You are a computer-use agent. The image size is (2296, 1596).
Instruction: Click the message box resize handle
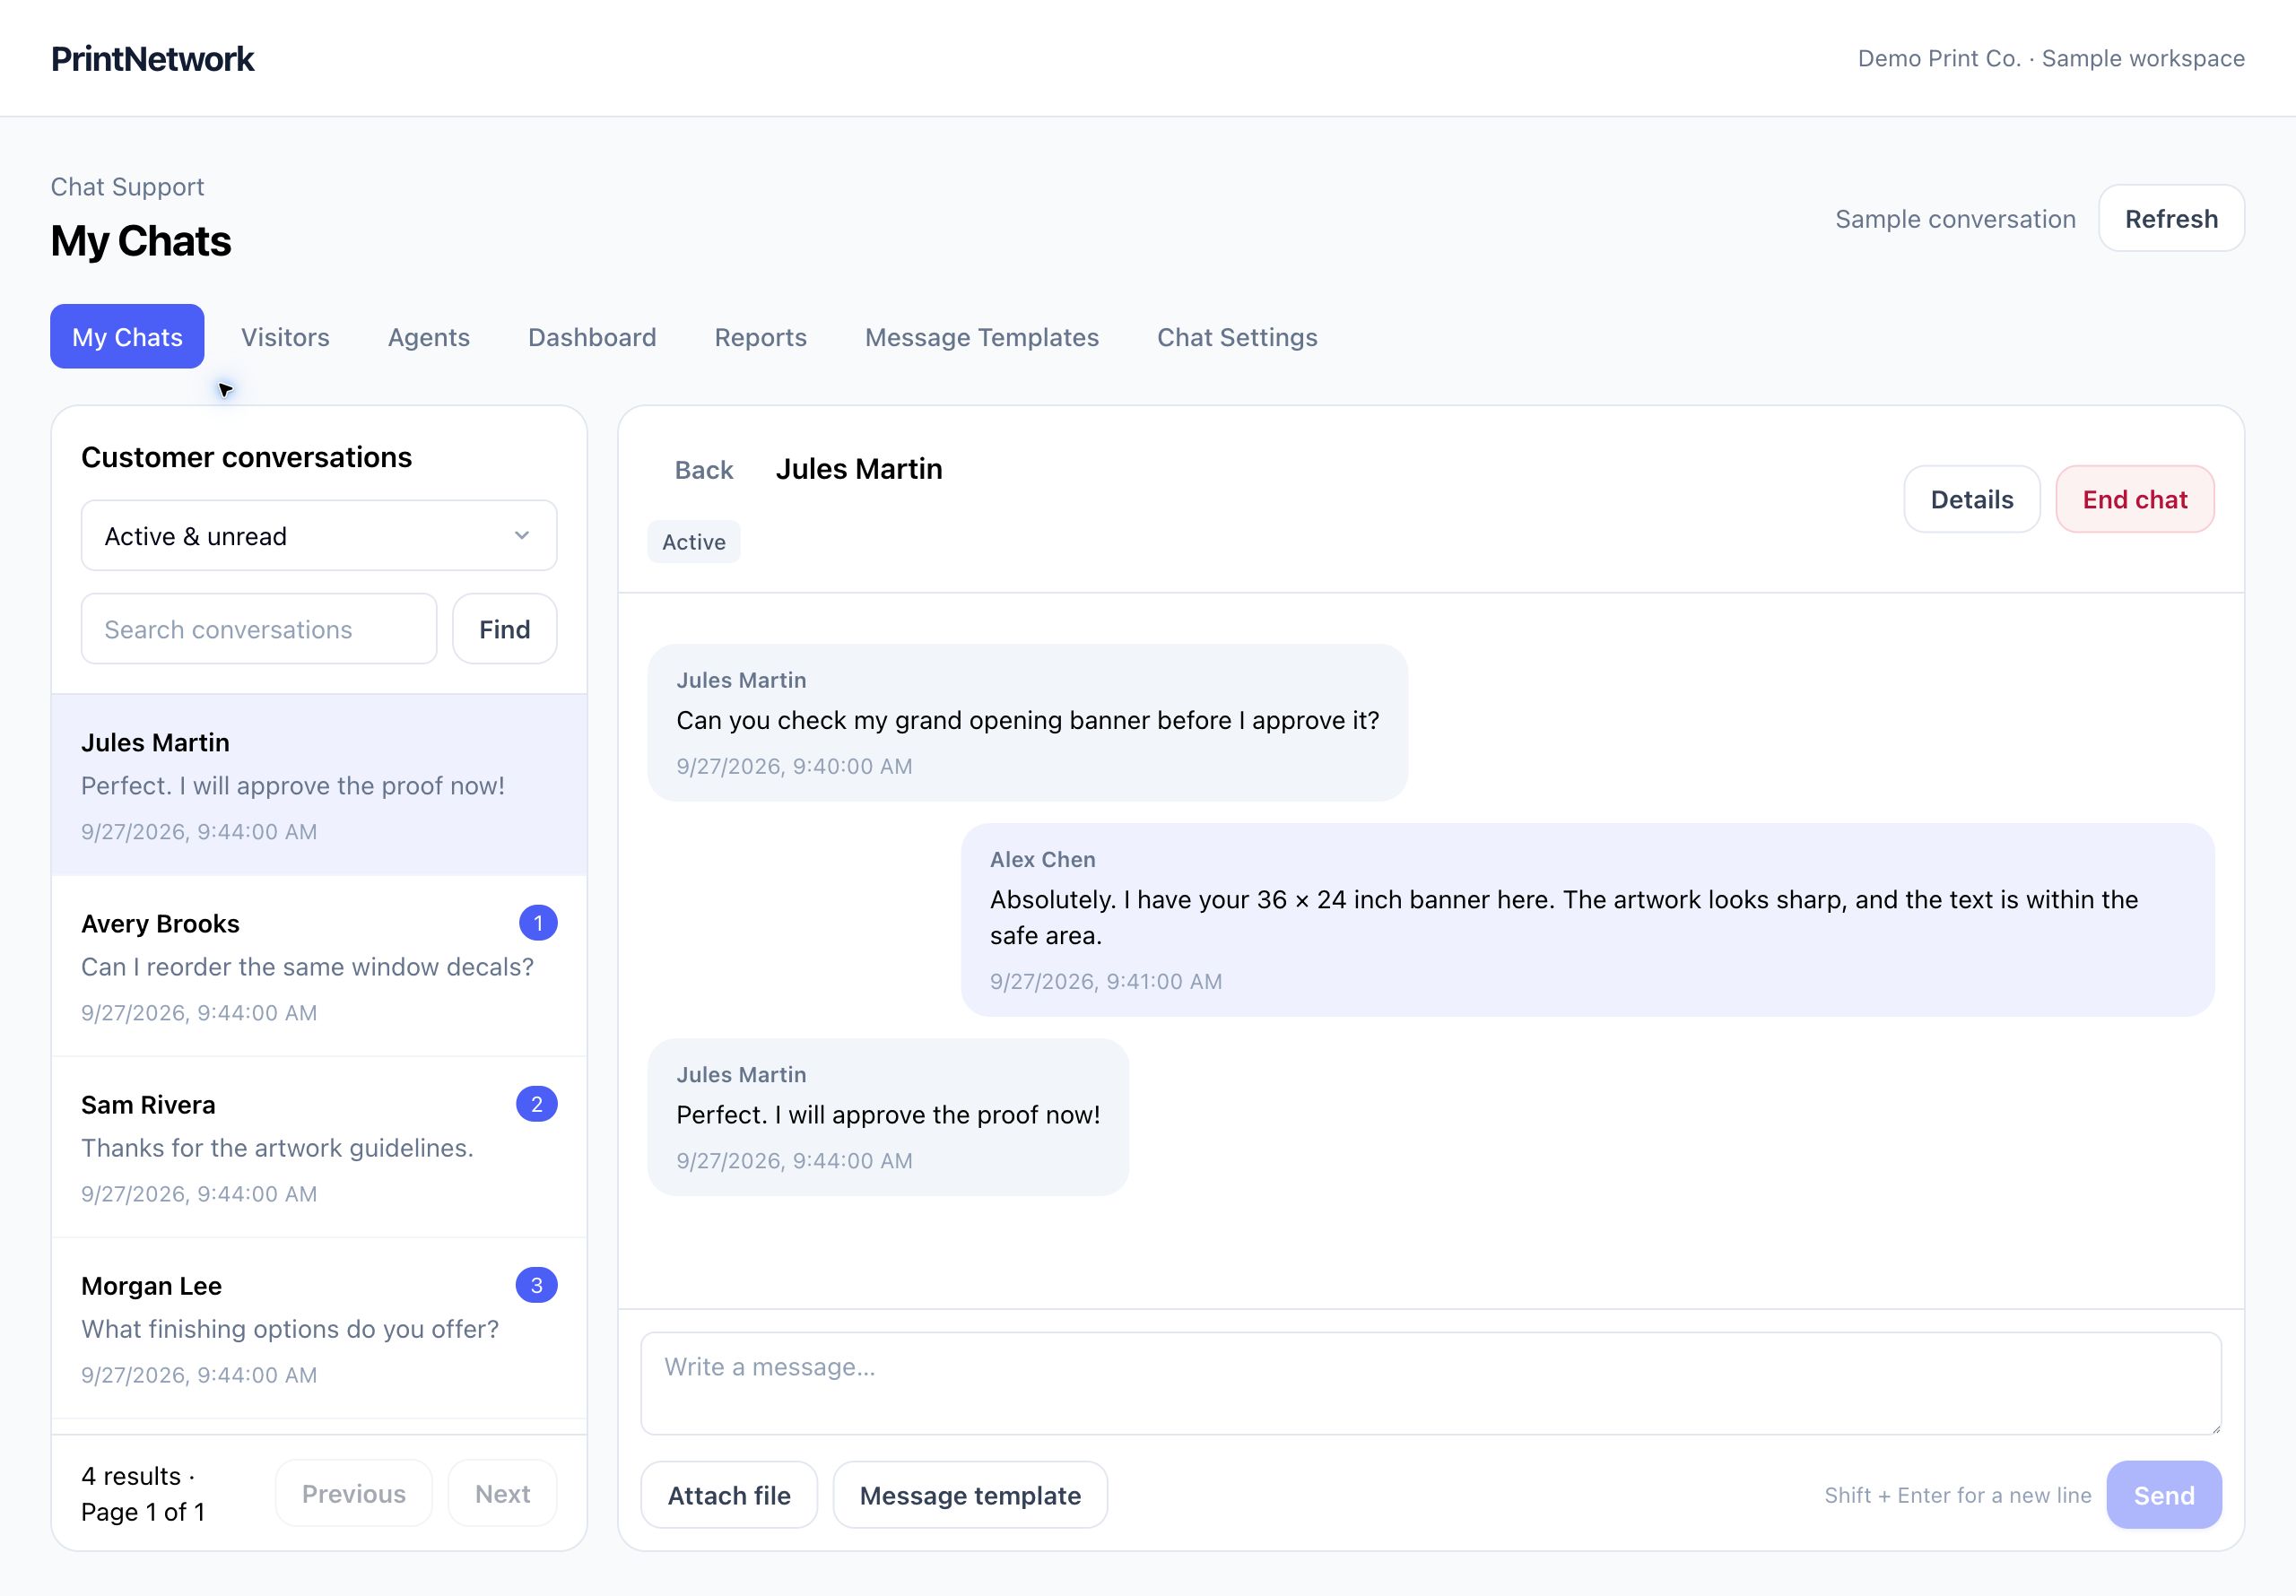coord(2214,1427)
